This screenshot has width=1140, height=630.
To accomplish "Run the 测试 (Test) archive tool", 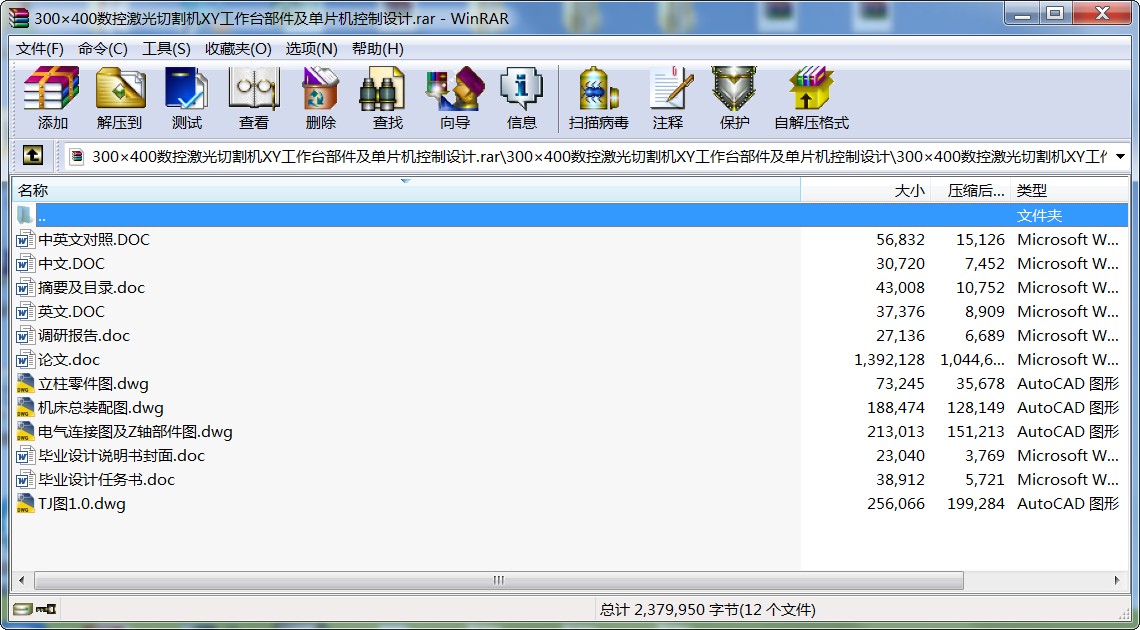I will coord(186,98).
